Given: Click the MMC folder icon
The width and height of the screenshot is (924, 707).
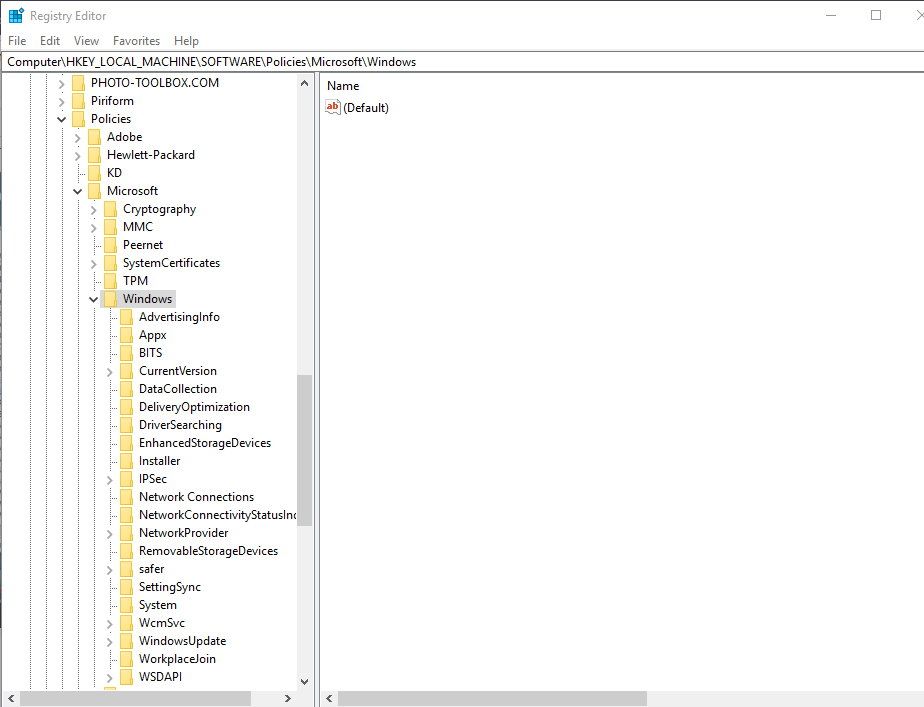Looking at the screenshot, I should point(110,227).
